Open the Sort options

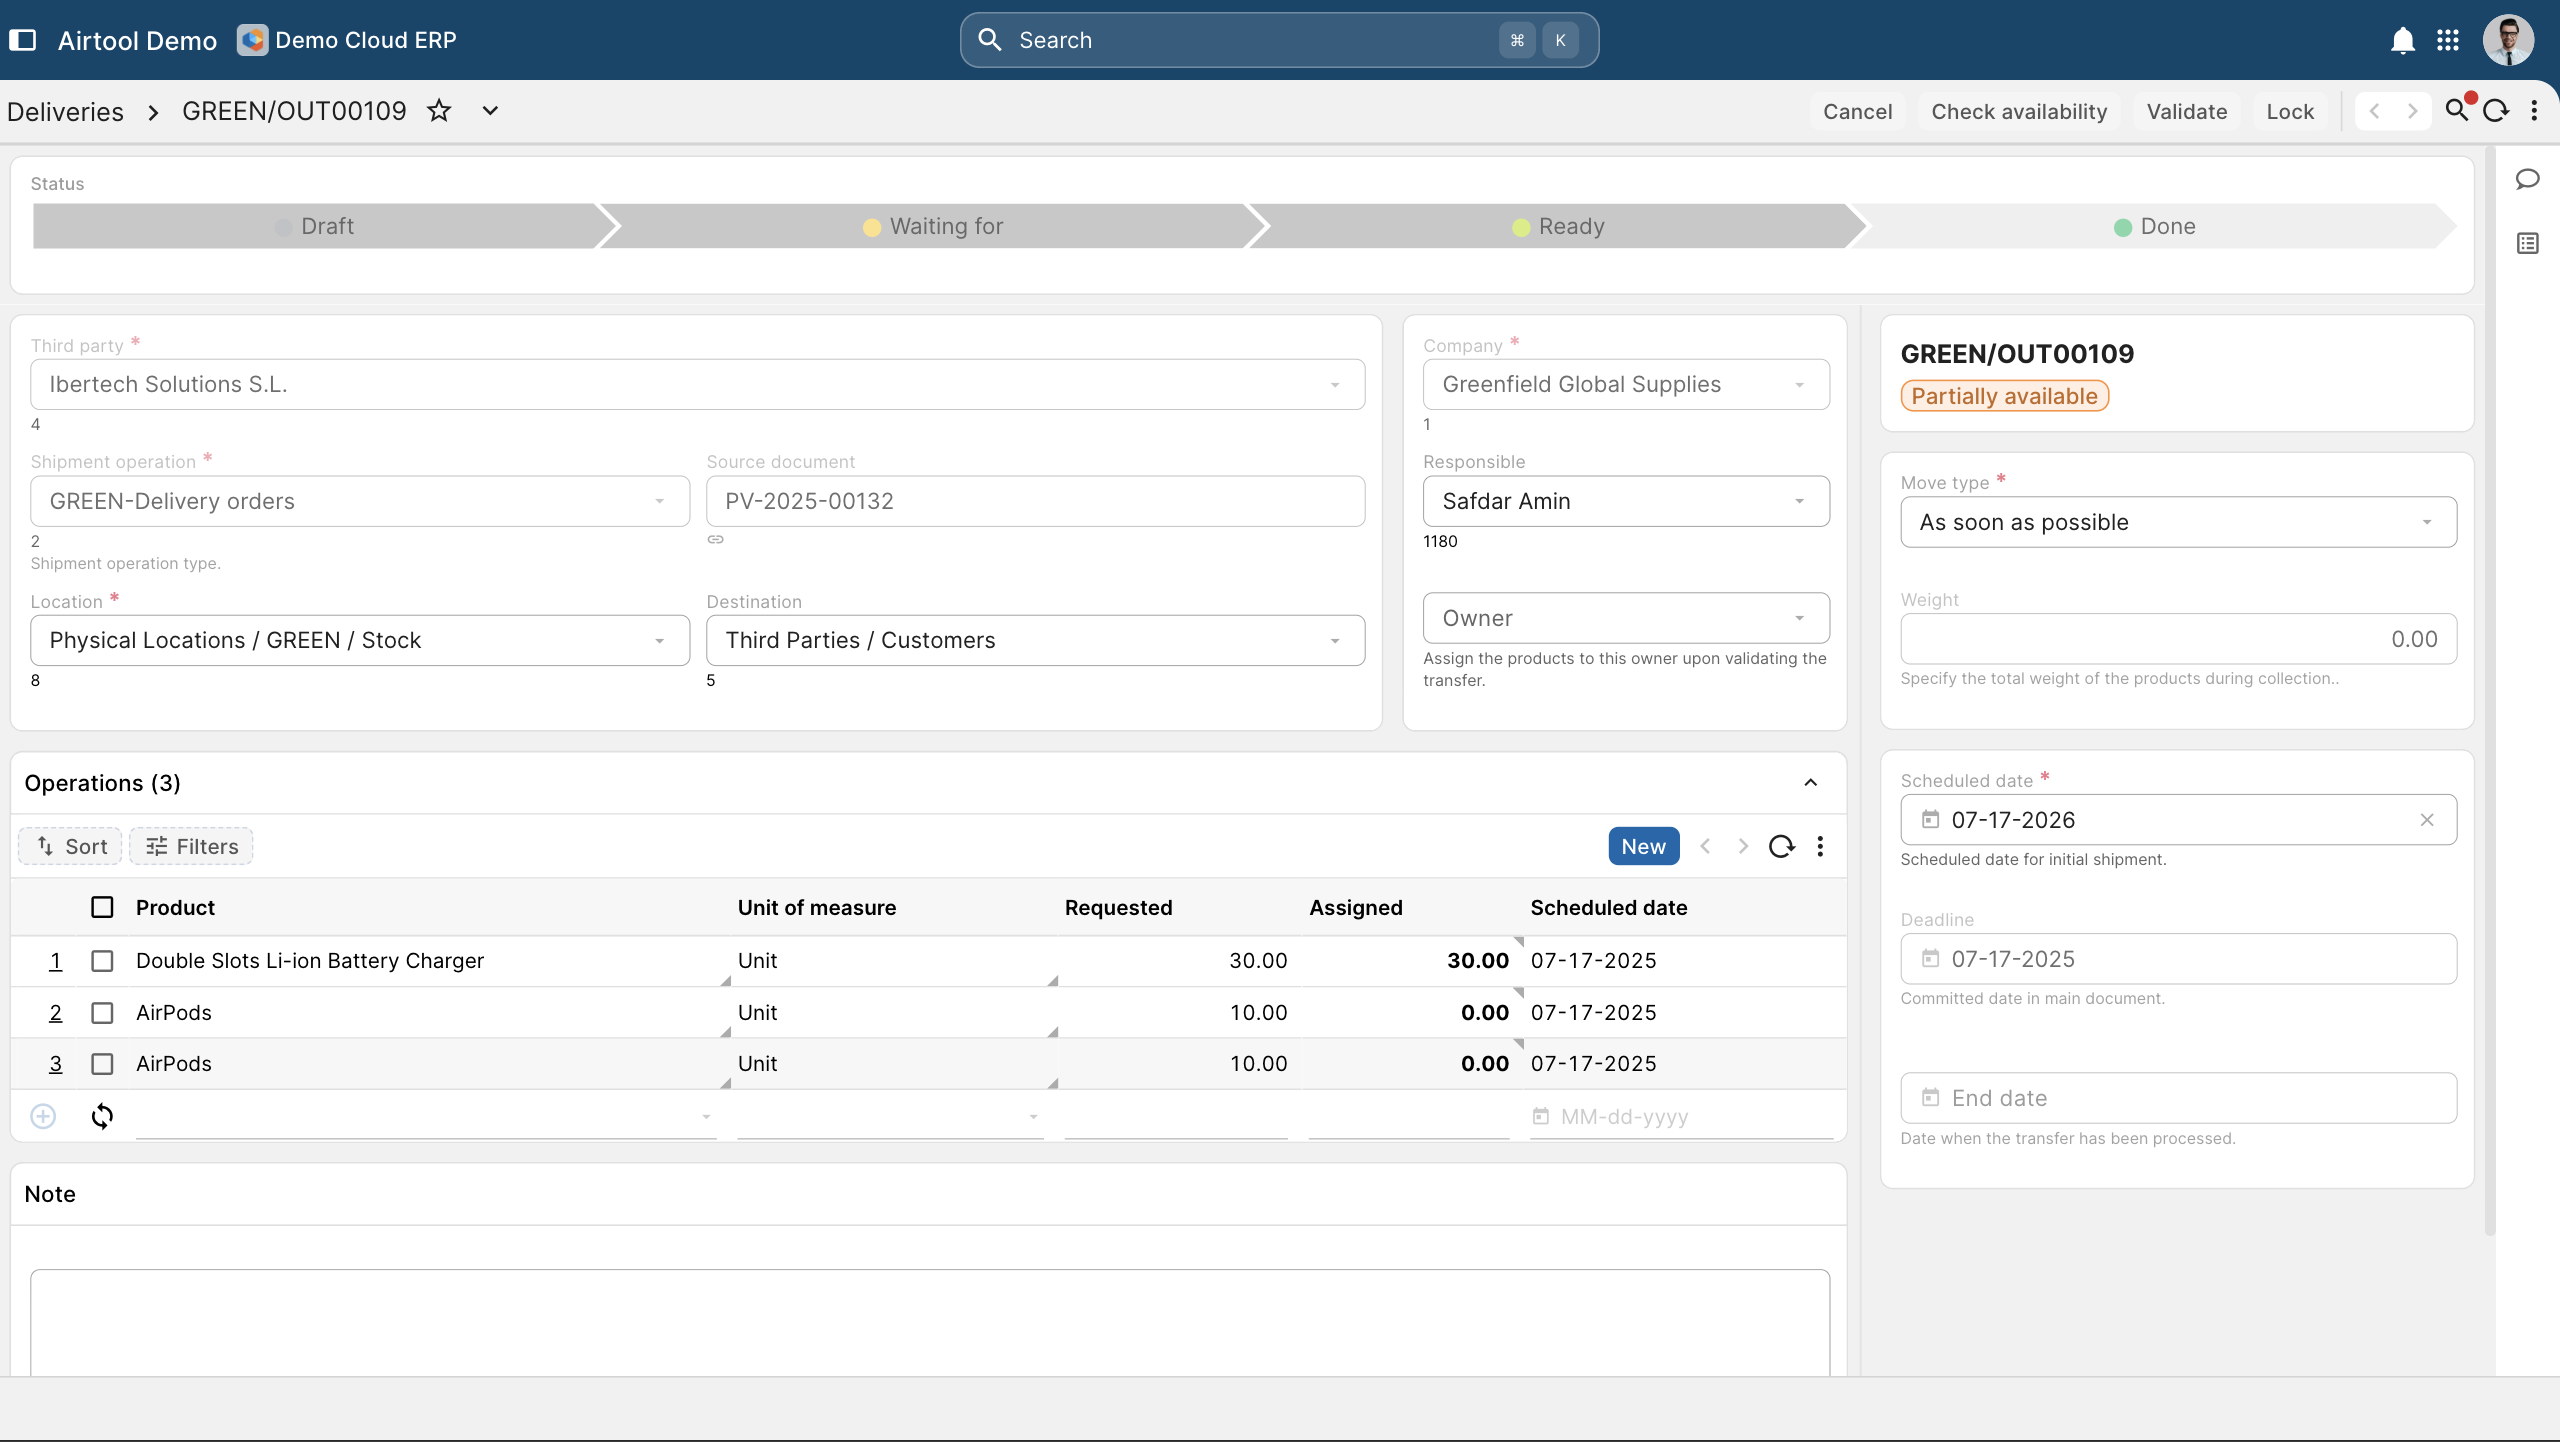tap(70, 846)
